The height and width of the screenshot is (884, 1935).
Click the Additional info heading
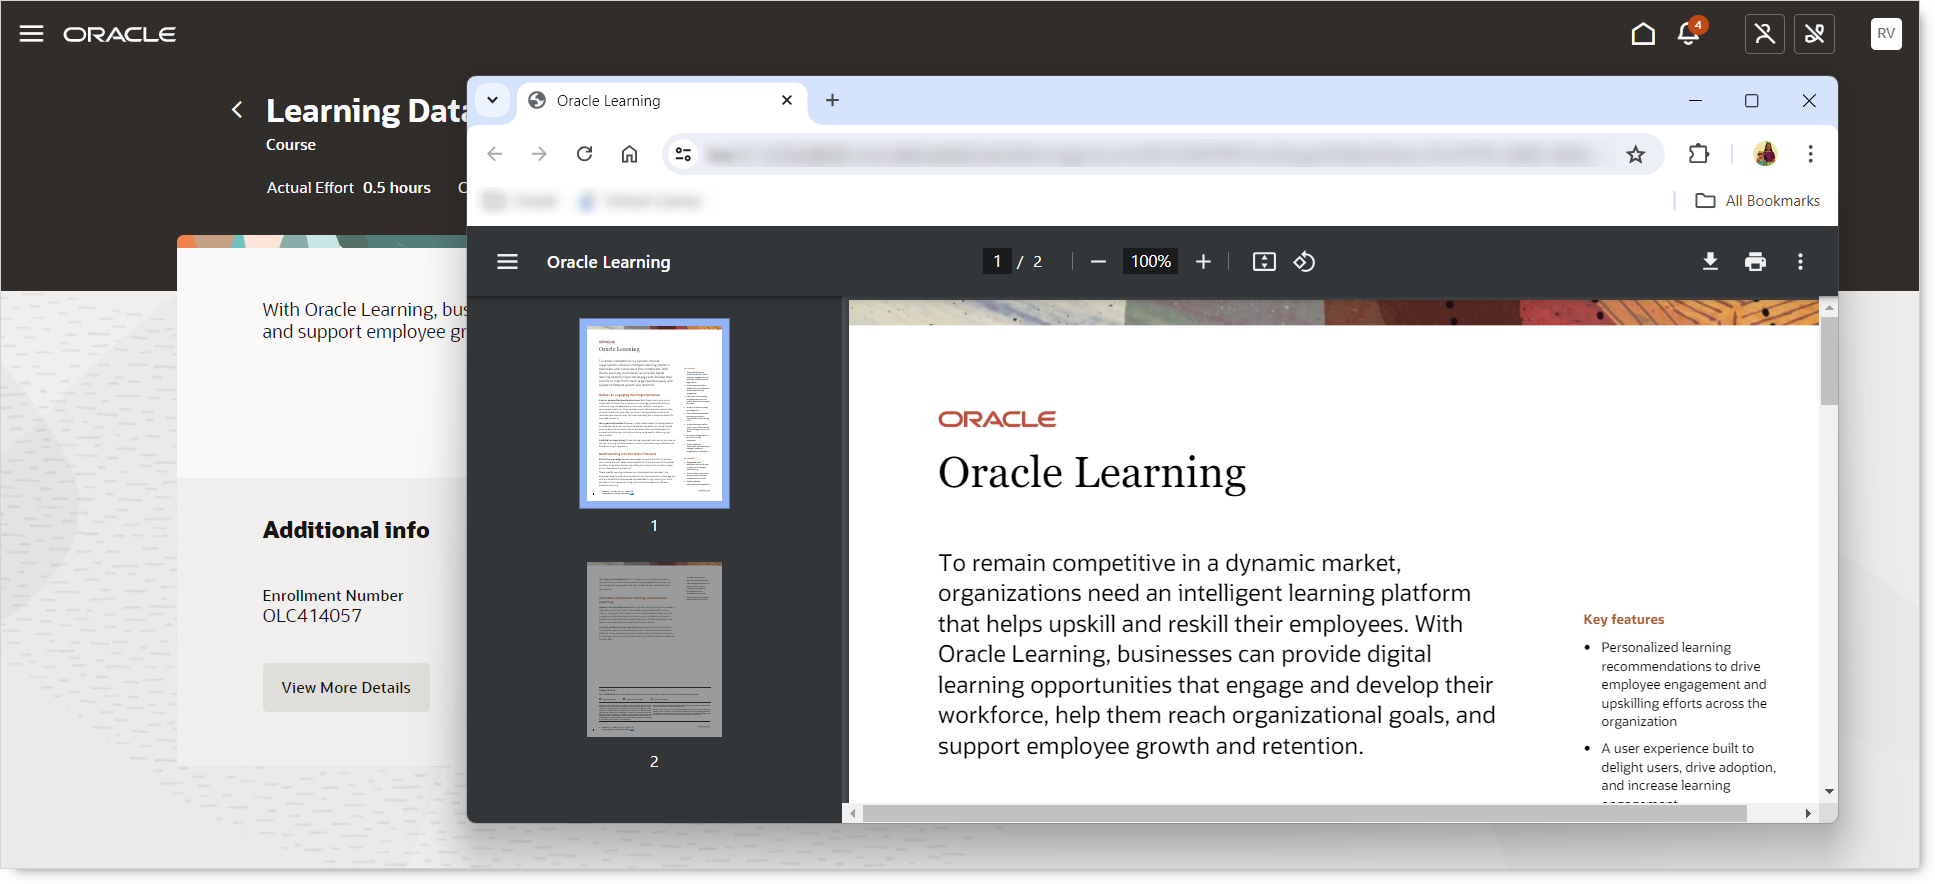(x=346, y=530)
